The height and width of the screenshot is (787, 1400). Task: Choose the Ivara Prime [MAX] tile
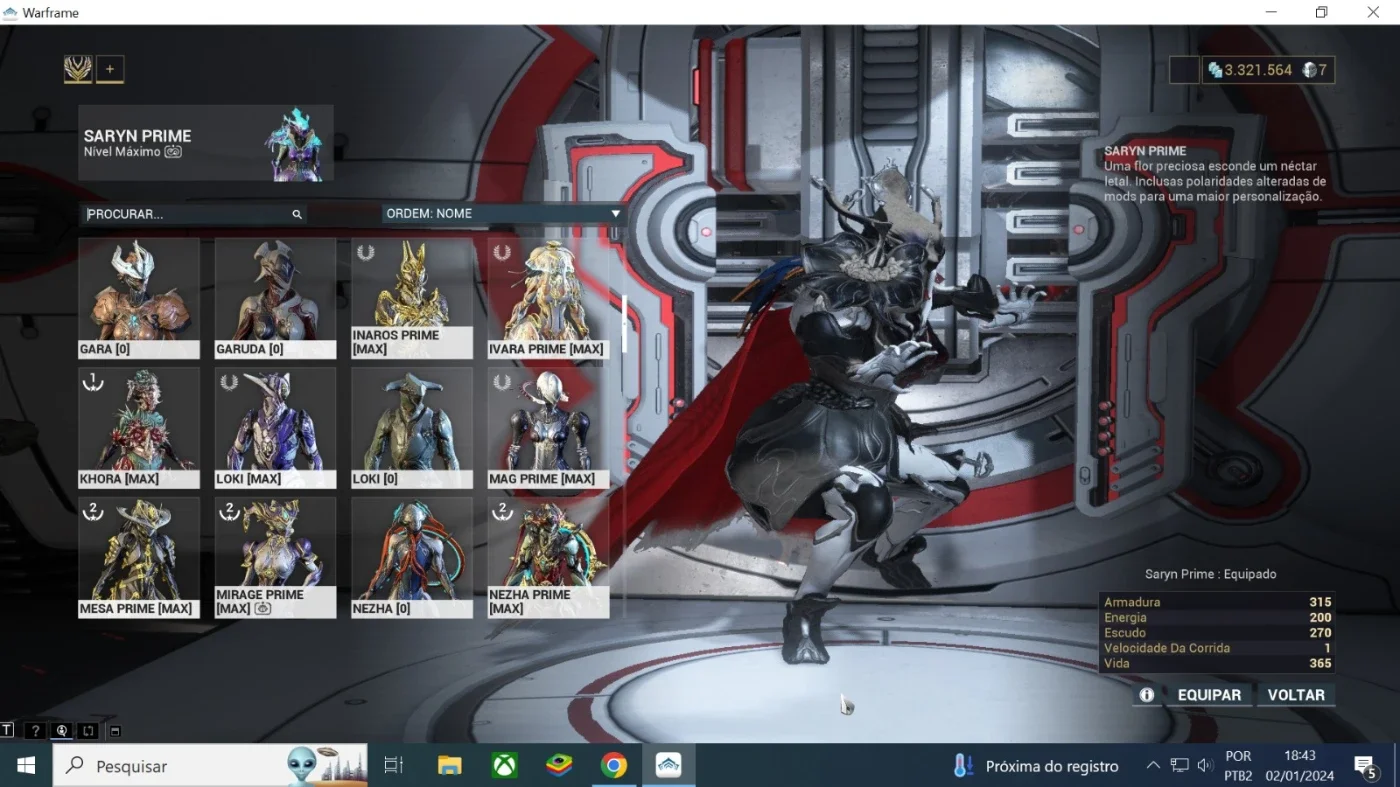point(548,298)
